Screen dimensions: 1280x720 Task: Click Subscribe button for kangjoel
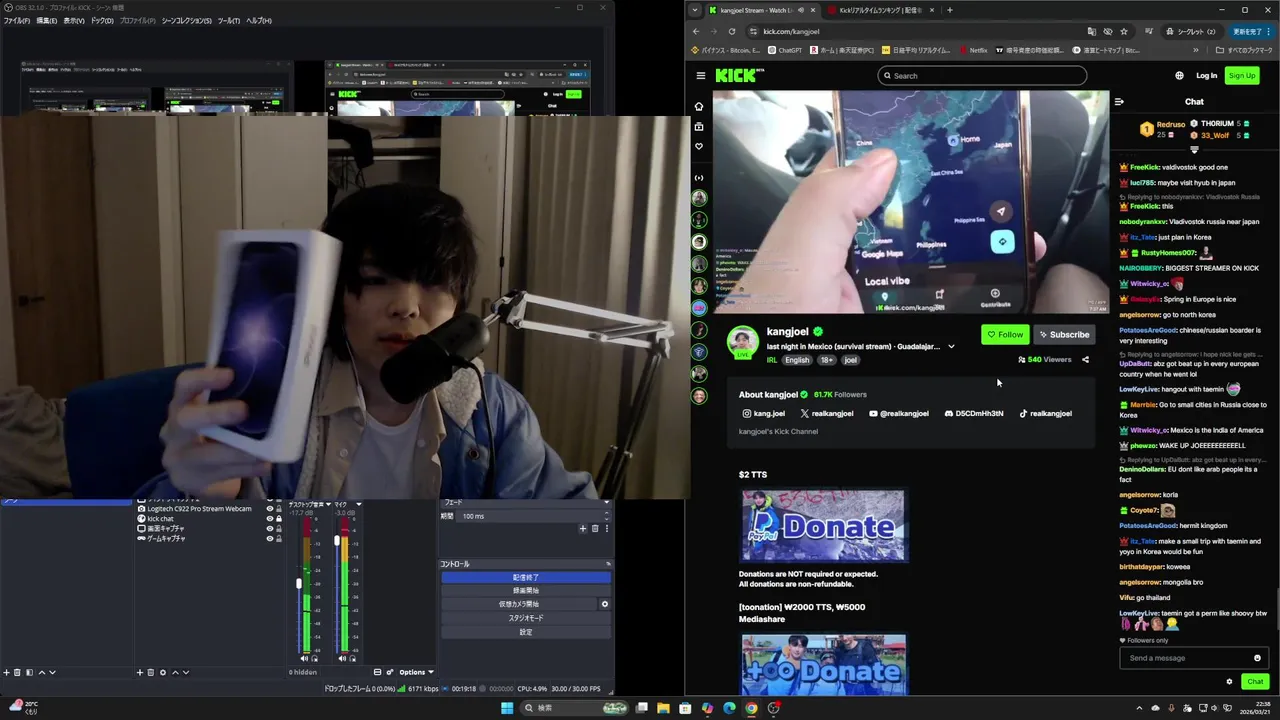(x=1064, y=334)
